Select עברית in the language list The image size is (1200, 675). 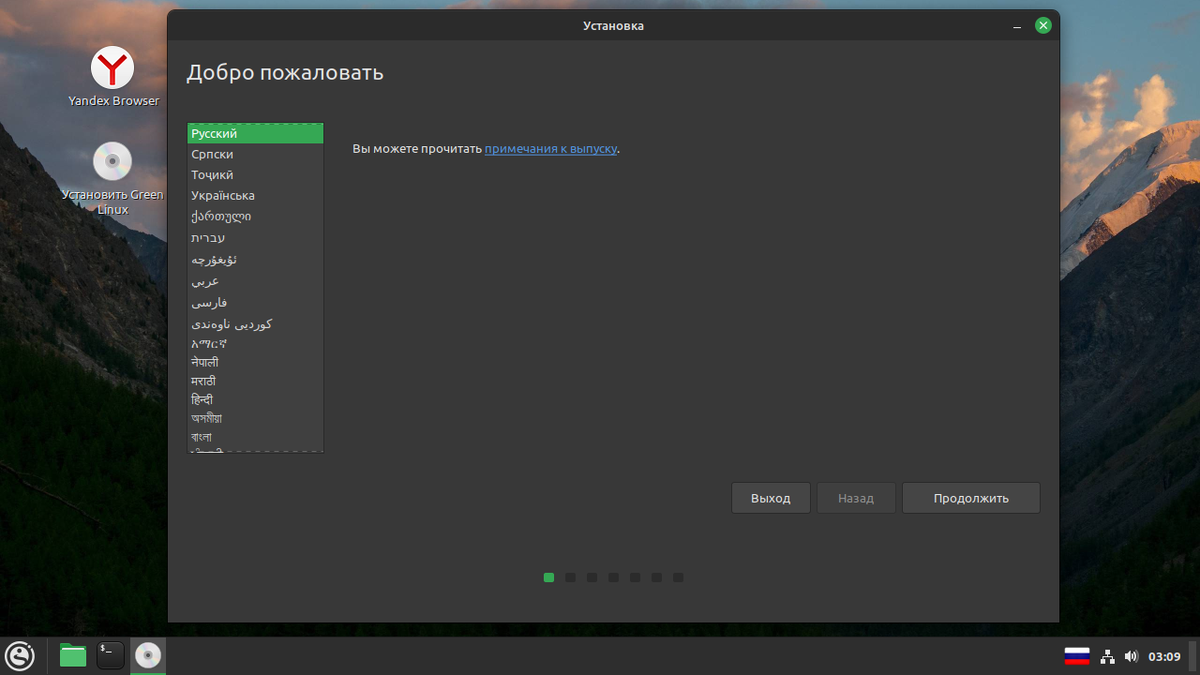(256, 238)
